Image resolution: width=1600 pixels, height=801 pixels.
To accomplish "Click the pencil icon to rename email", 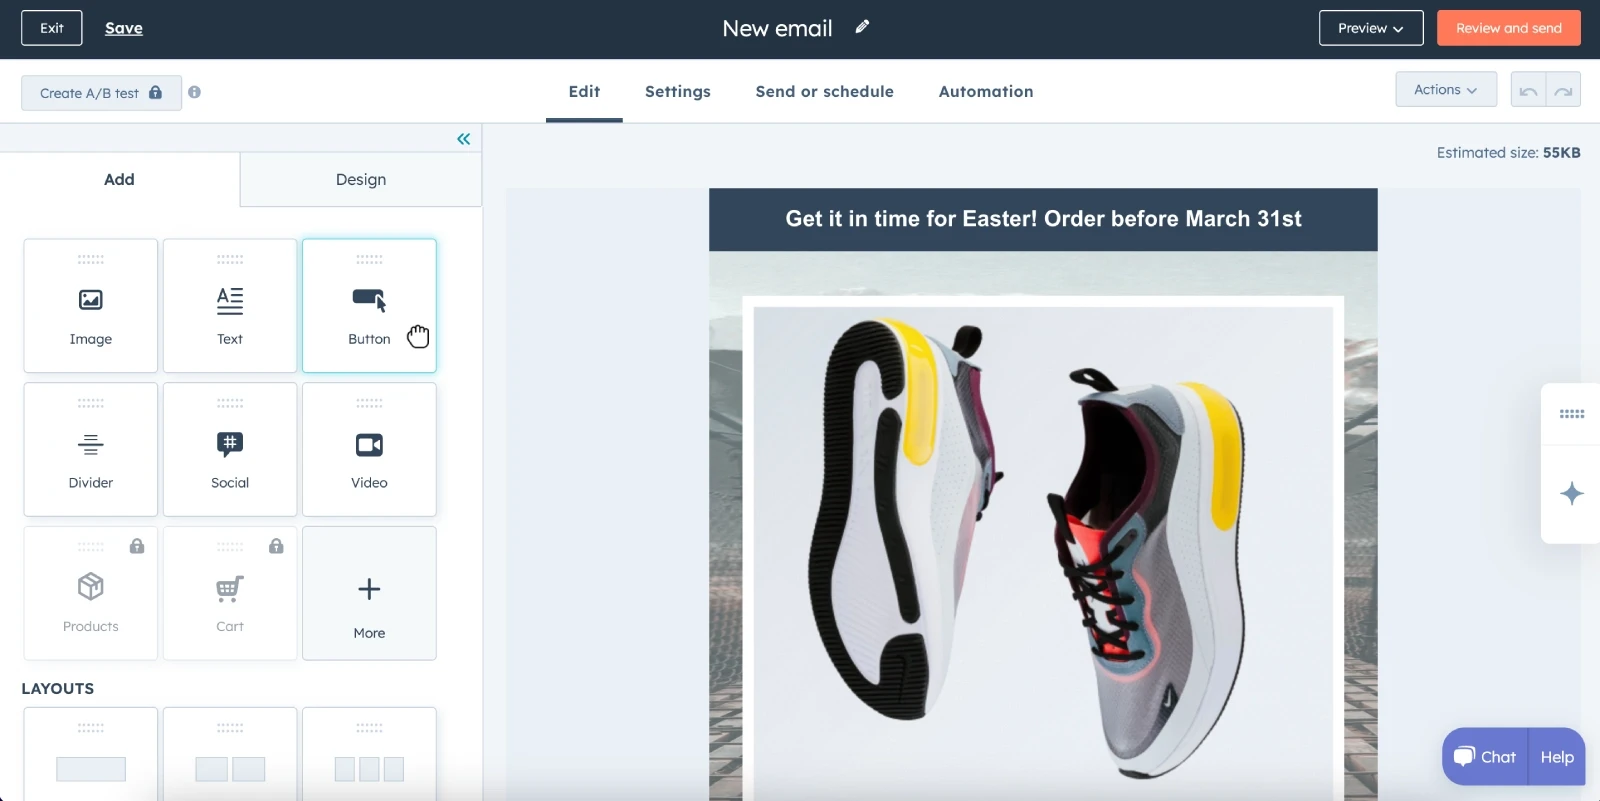I will [x=862, y=27].
